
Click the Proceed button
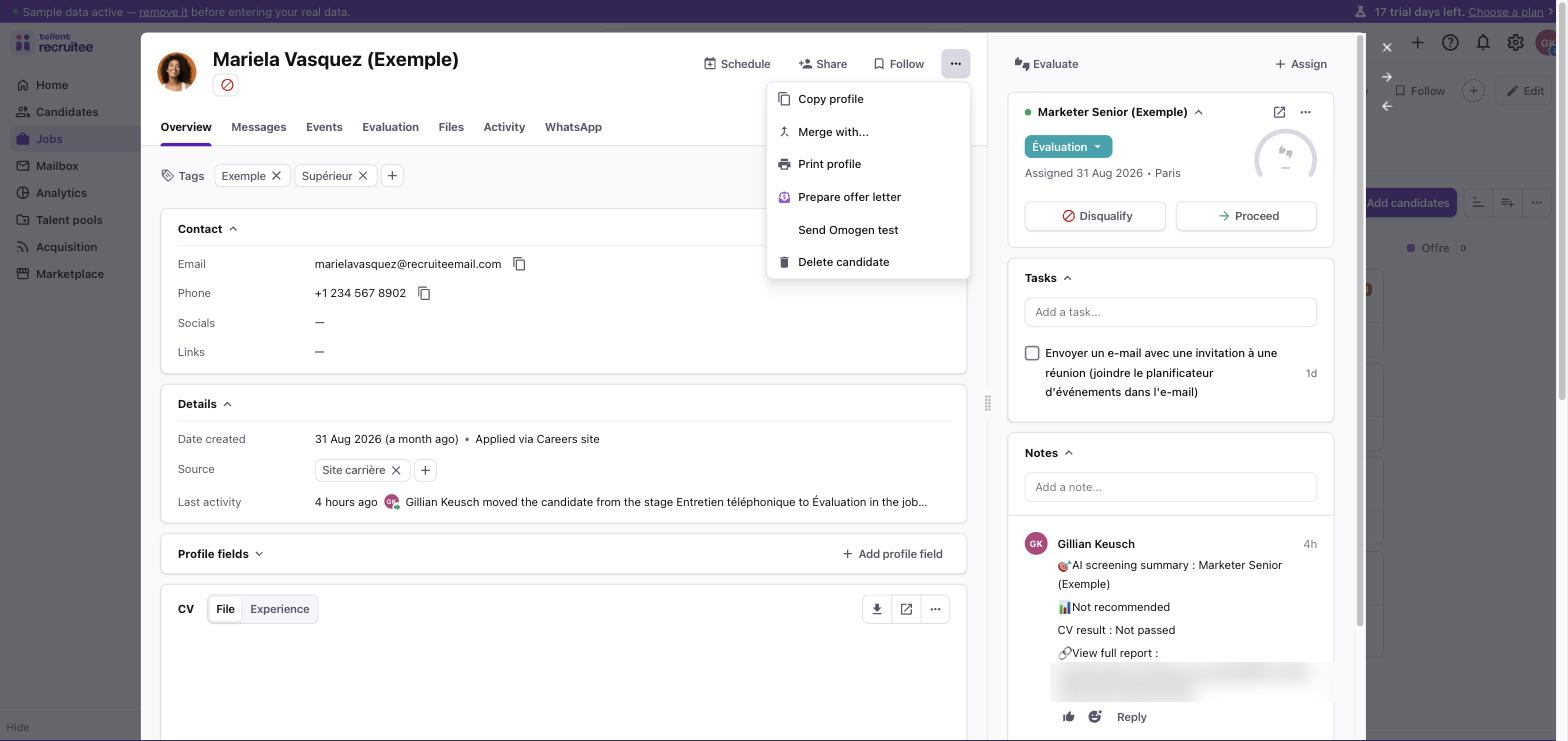tap(1246, 216)
